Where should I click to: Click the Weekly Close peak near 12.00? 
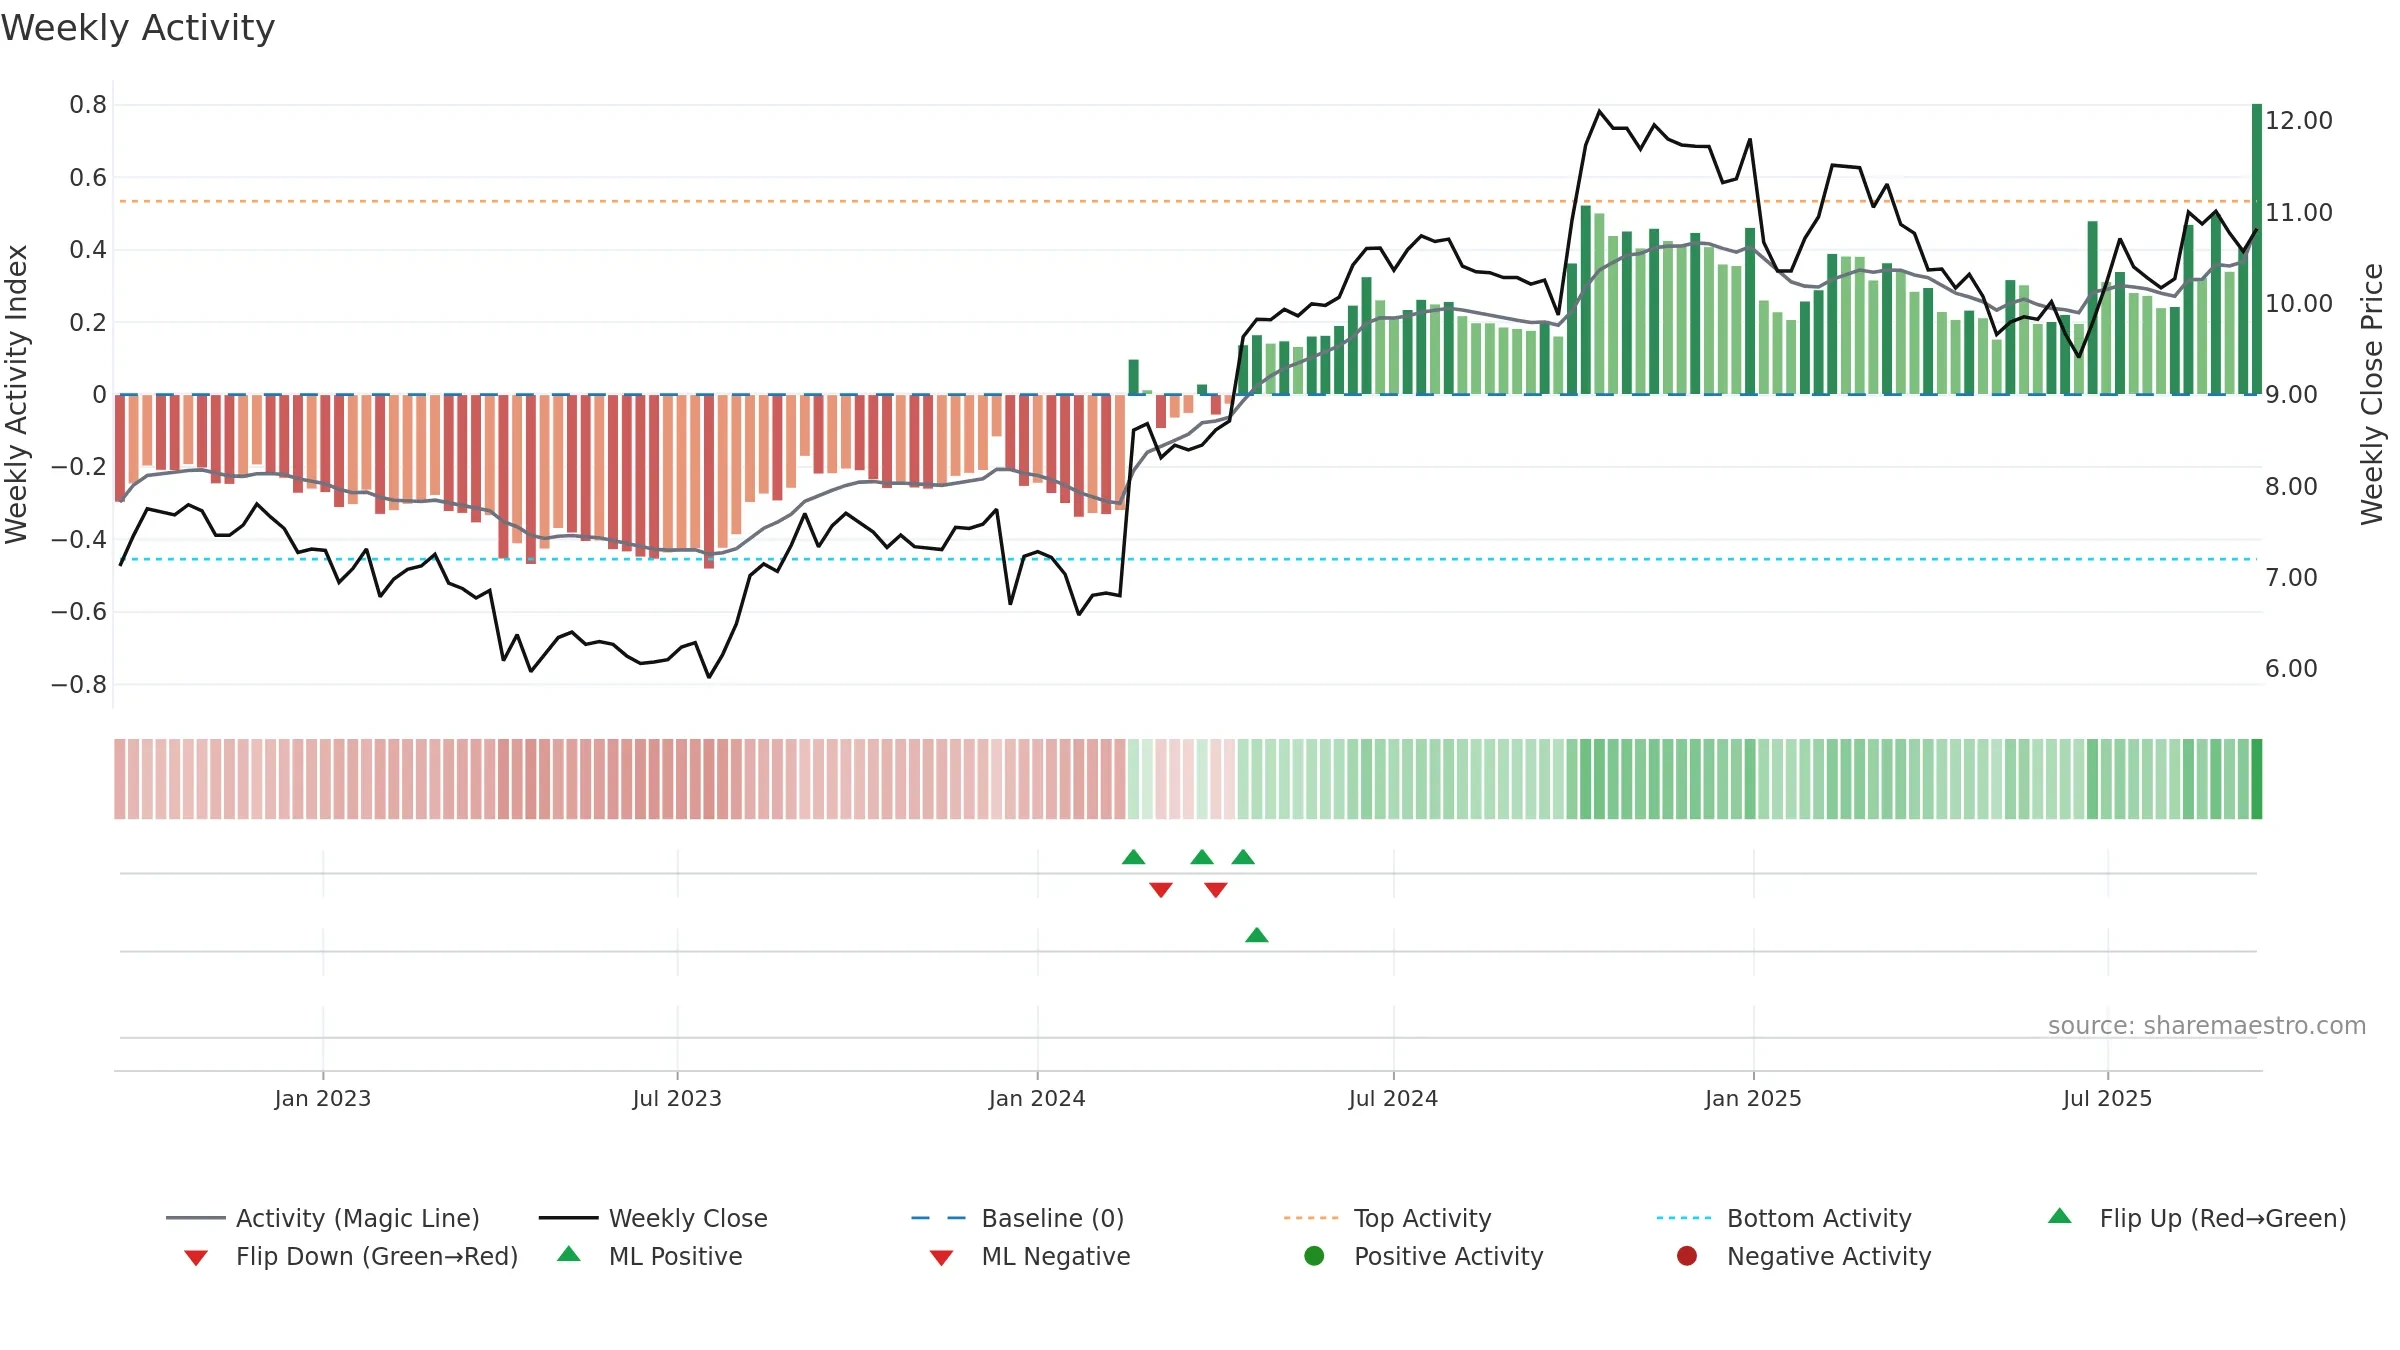1599,111
